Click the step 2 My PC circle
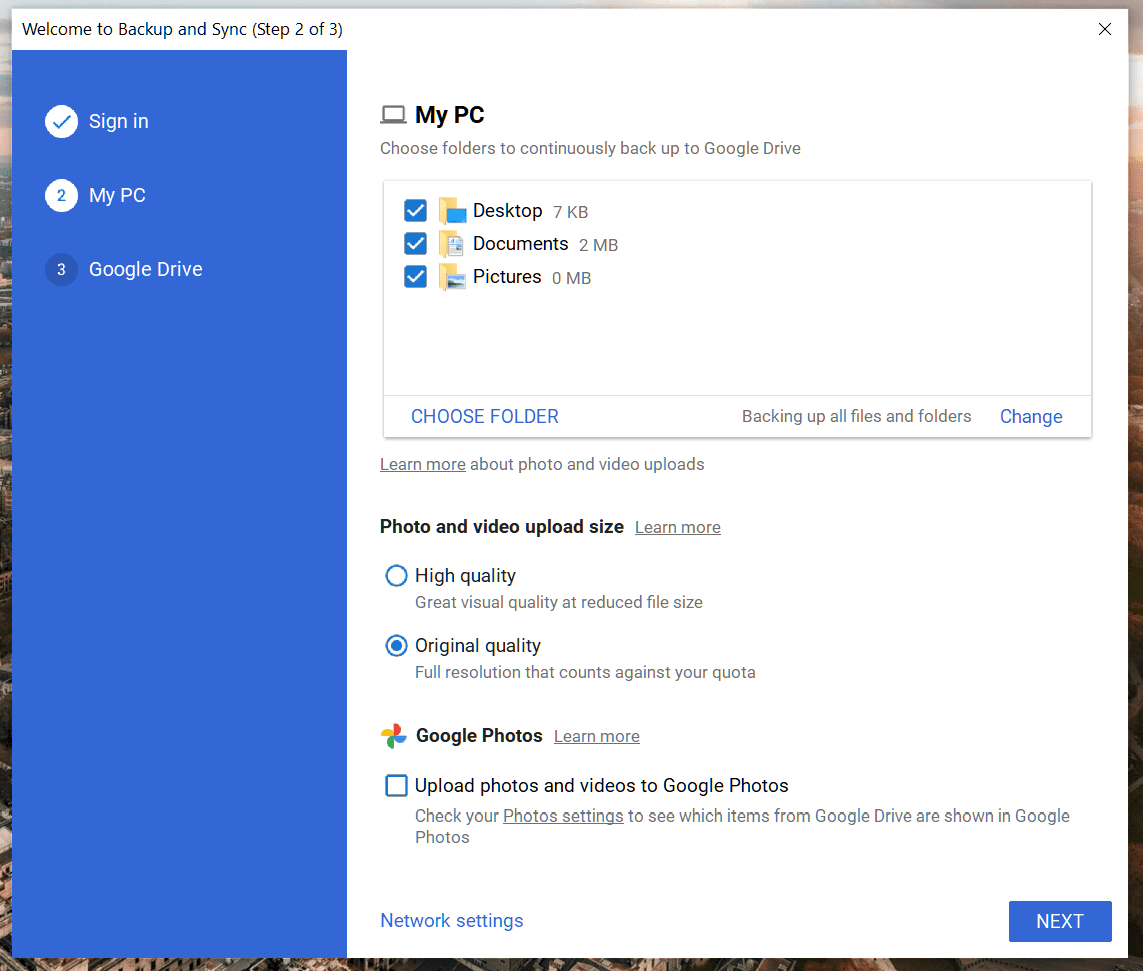 coord(61,195)
